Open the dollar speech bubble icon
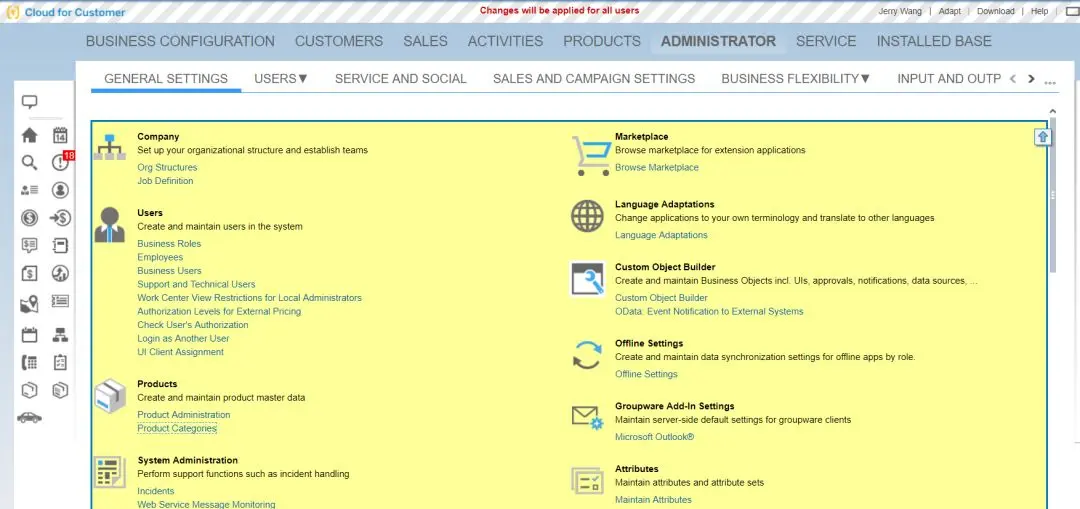This screenshot has height=509, width=1080. [x=30, y=246]
